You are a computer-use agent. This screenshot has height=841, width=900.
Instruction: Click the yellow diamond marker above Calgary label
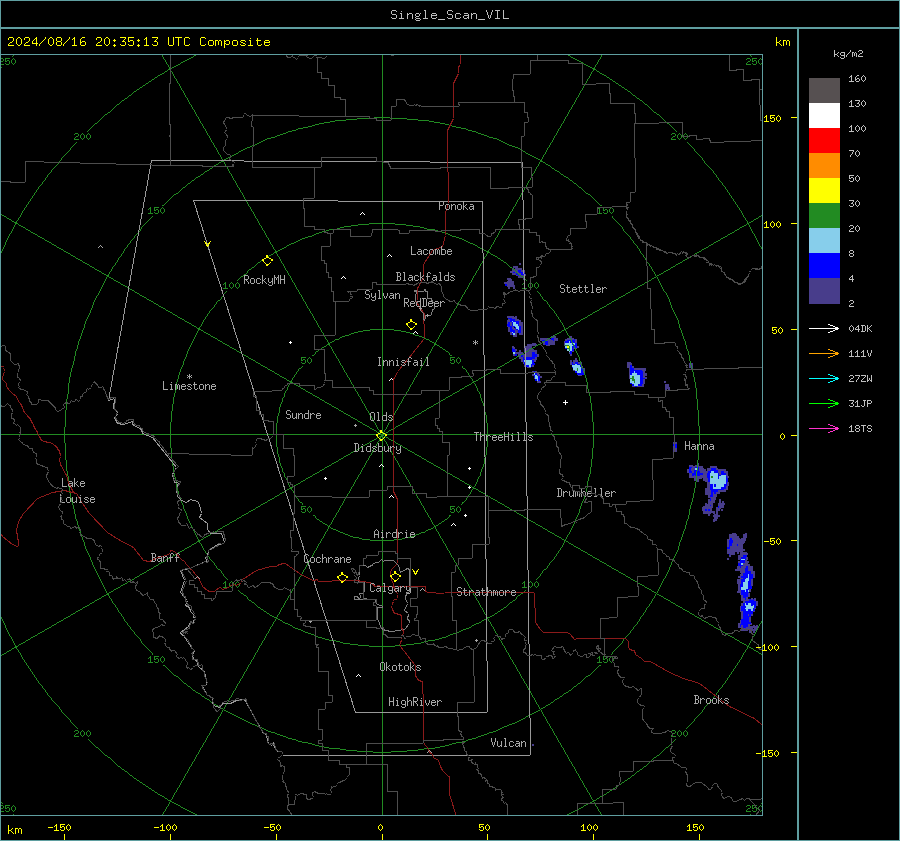pos(395,576)
